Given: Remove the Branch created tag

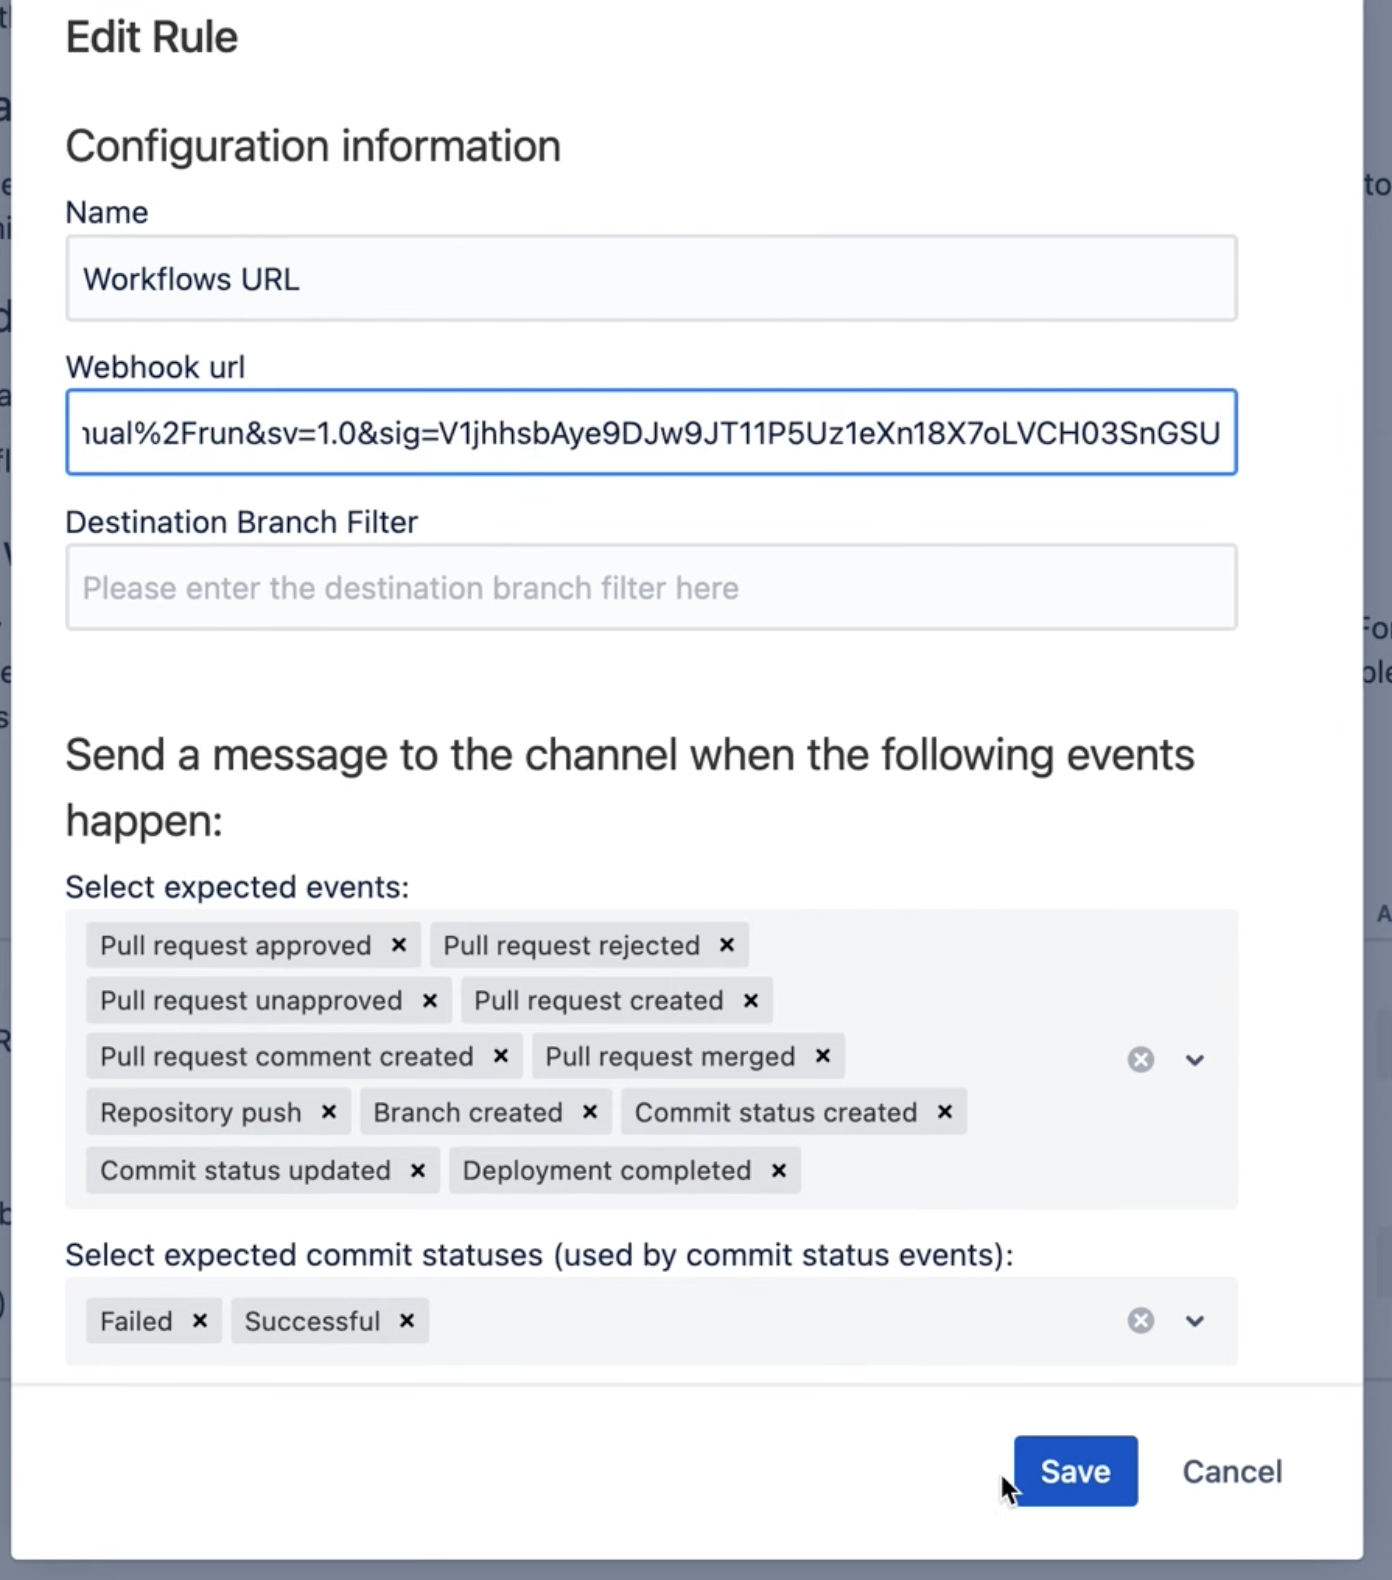Looking at the screenshot, I should [x=590, y=1113].
